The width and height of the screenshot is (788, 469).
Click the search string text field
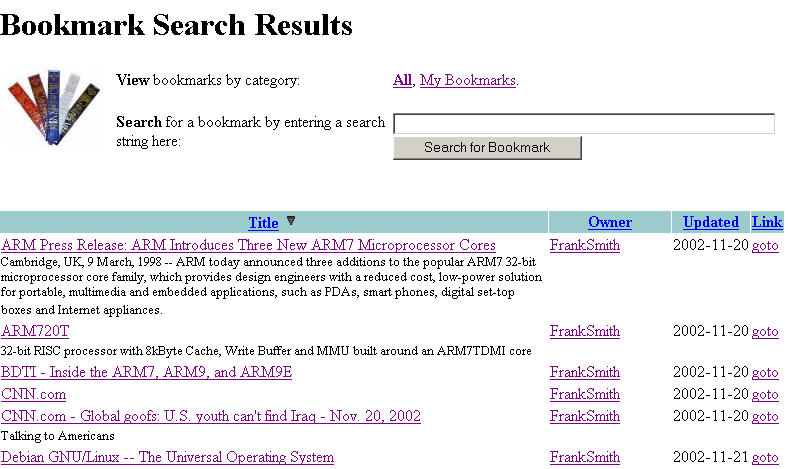tap(583, 124)
